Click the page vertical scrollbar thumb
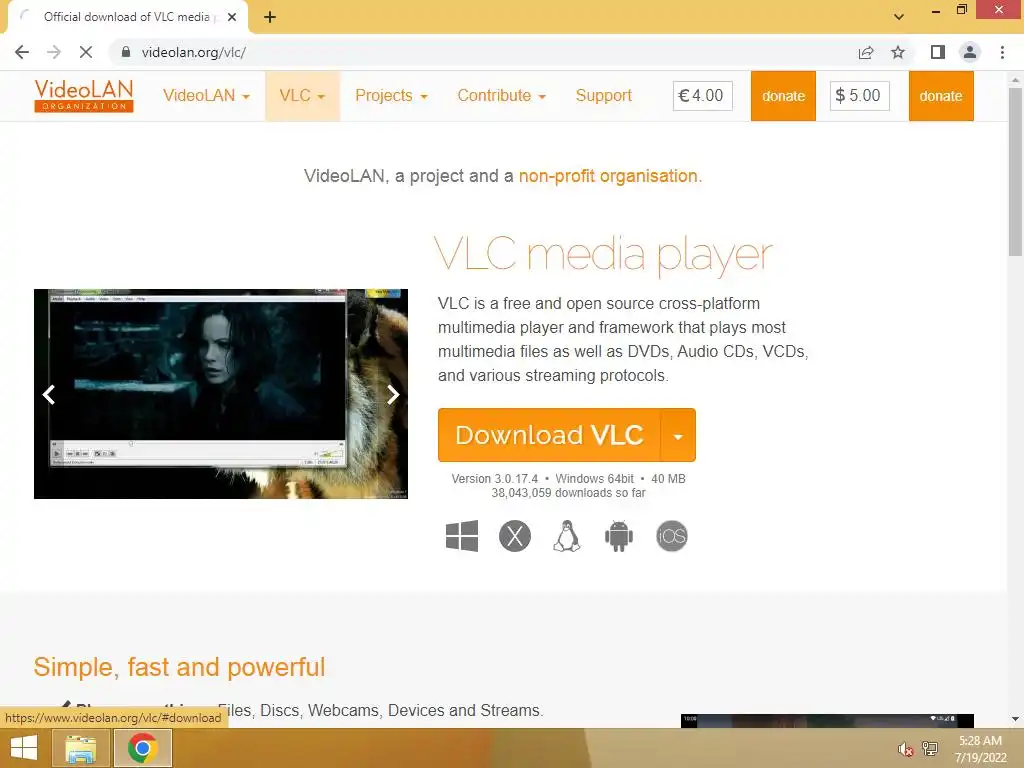The image size is (1024, 768). (1015, 171)
